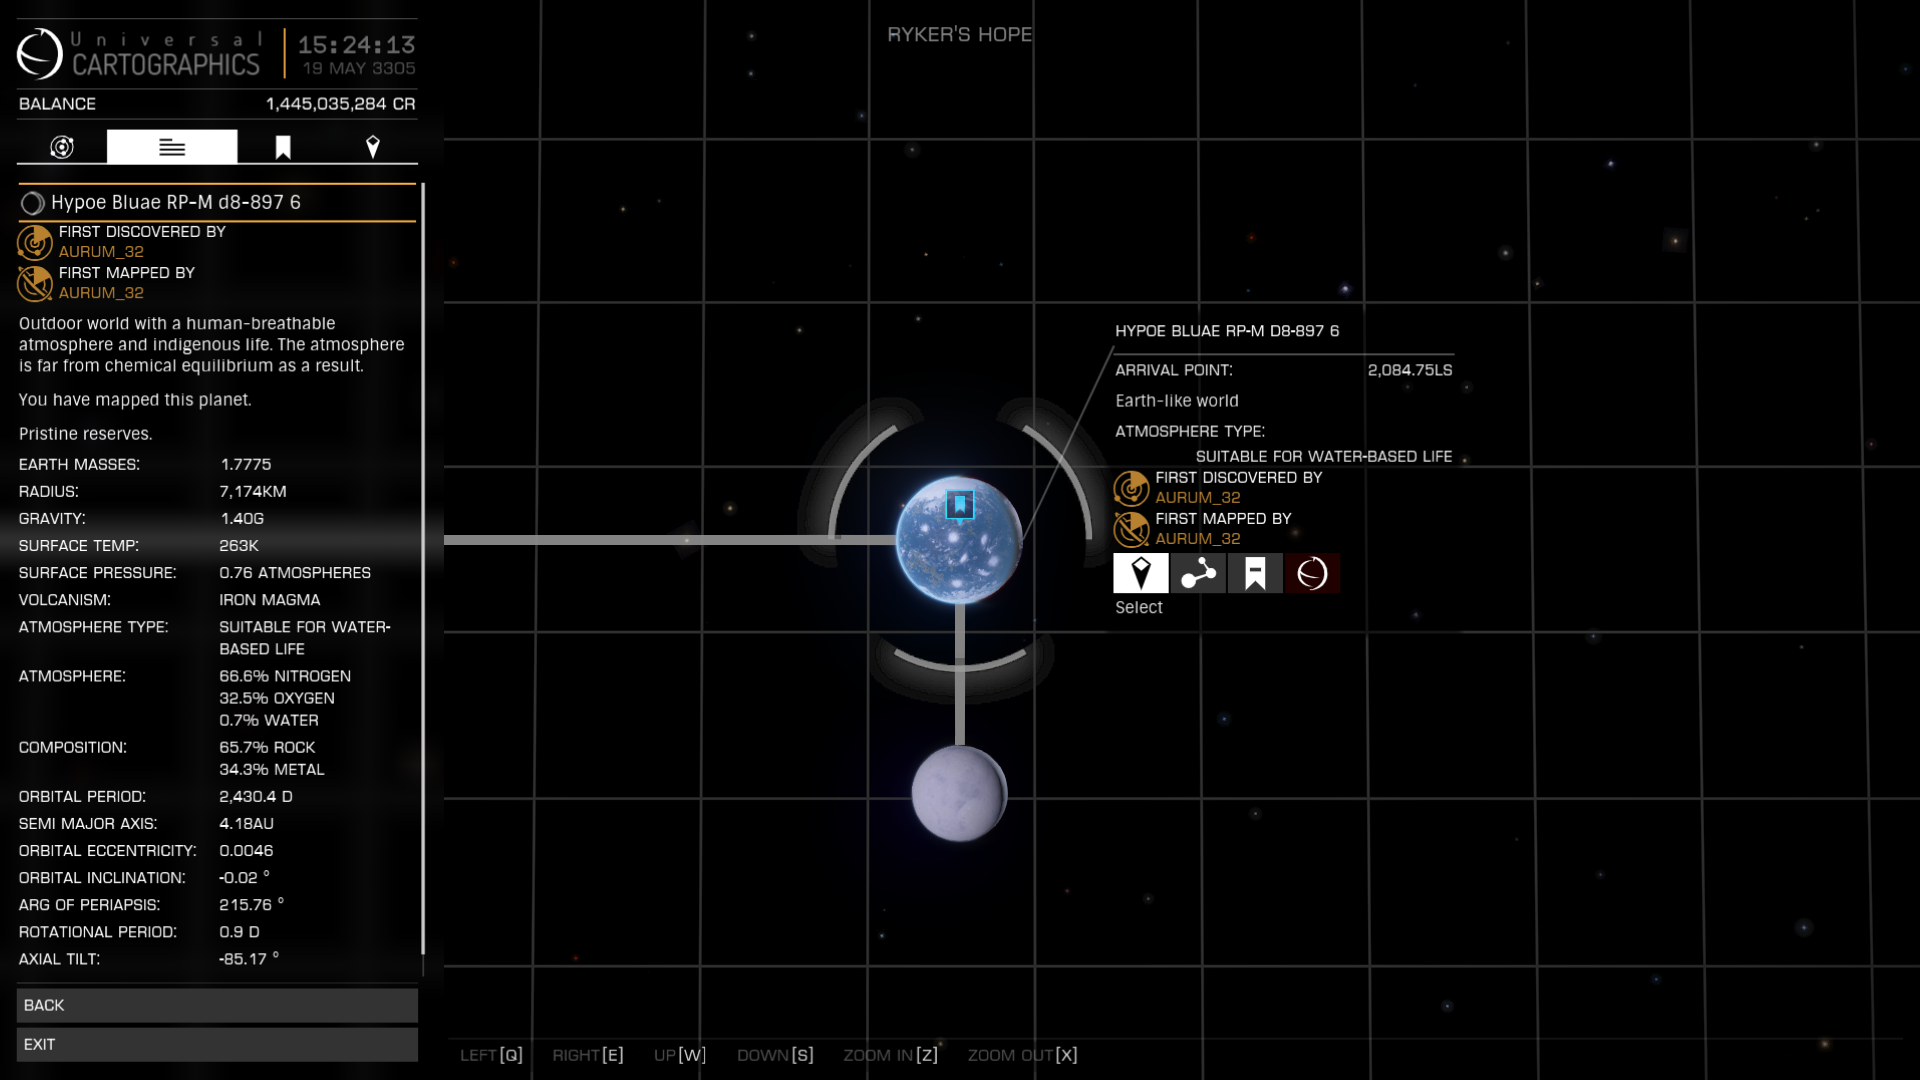1920x1080 pixels.
Task: Click the UP [W] control hint
Action: pos(680,1055)
